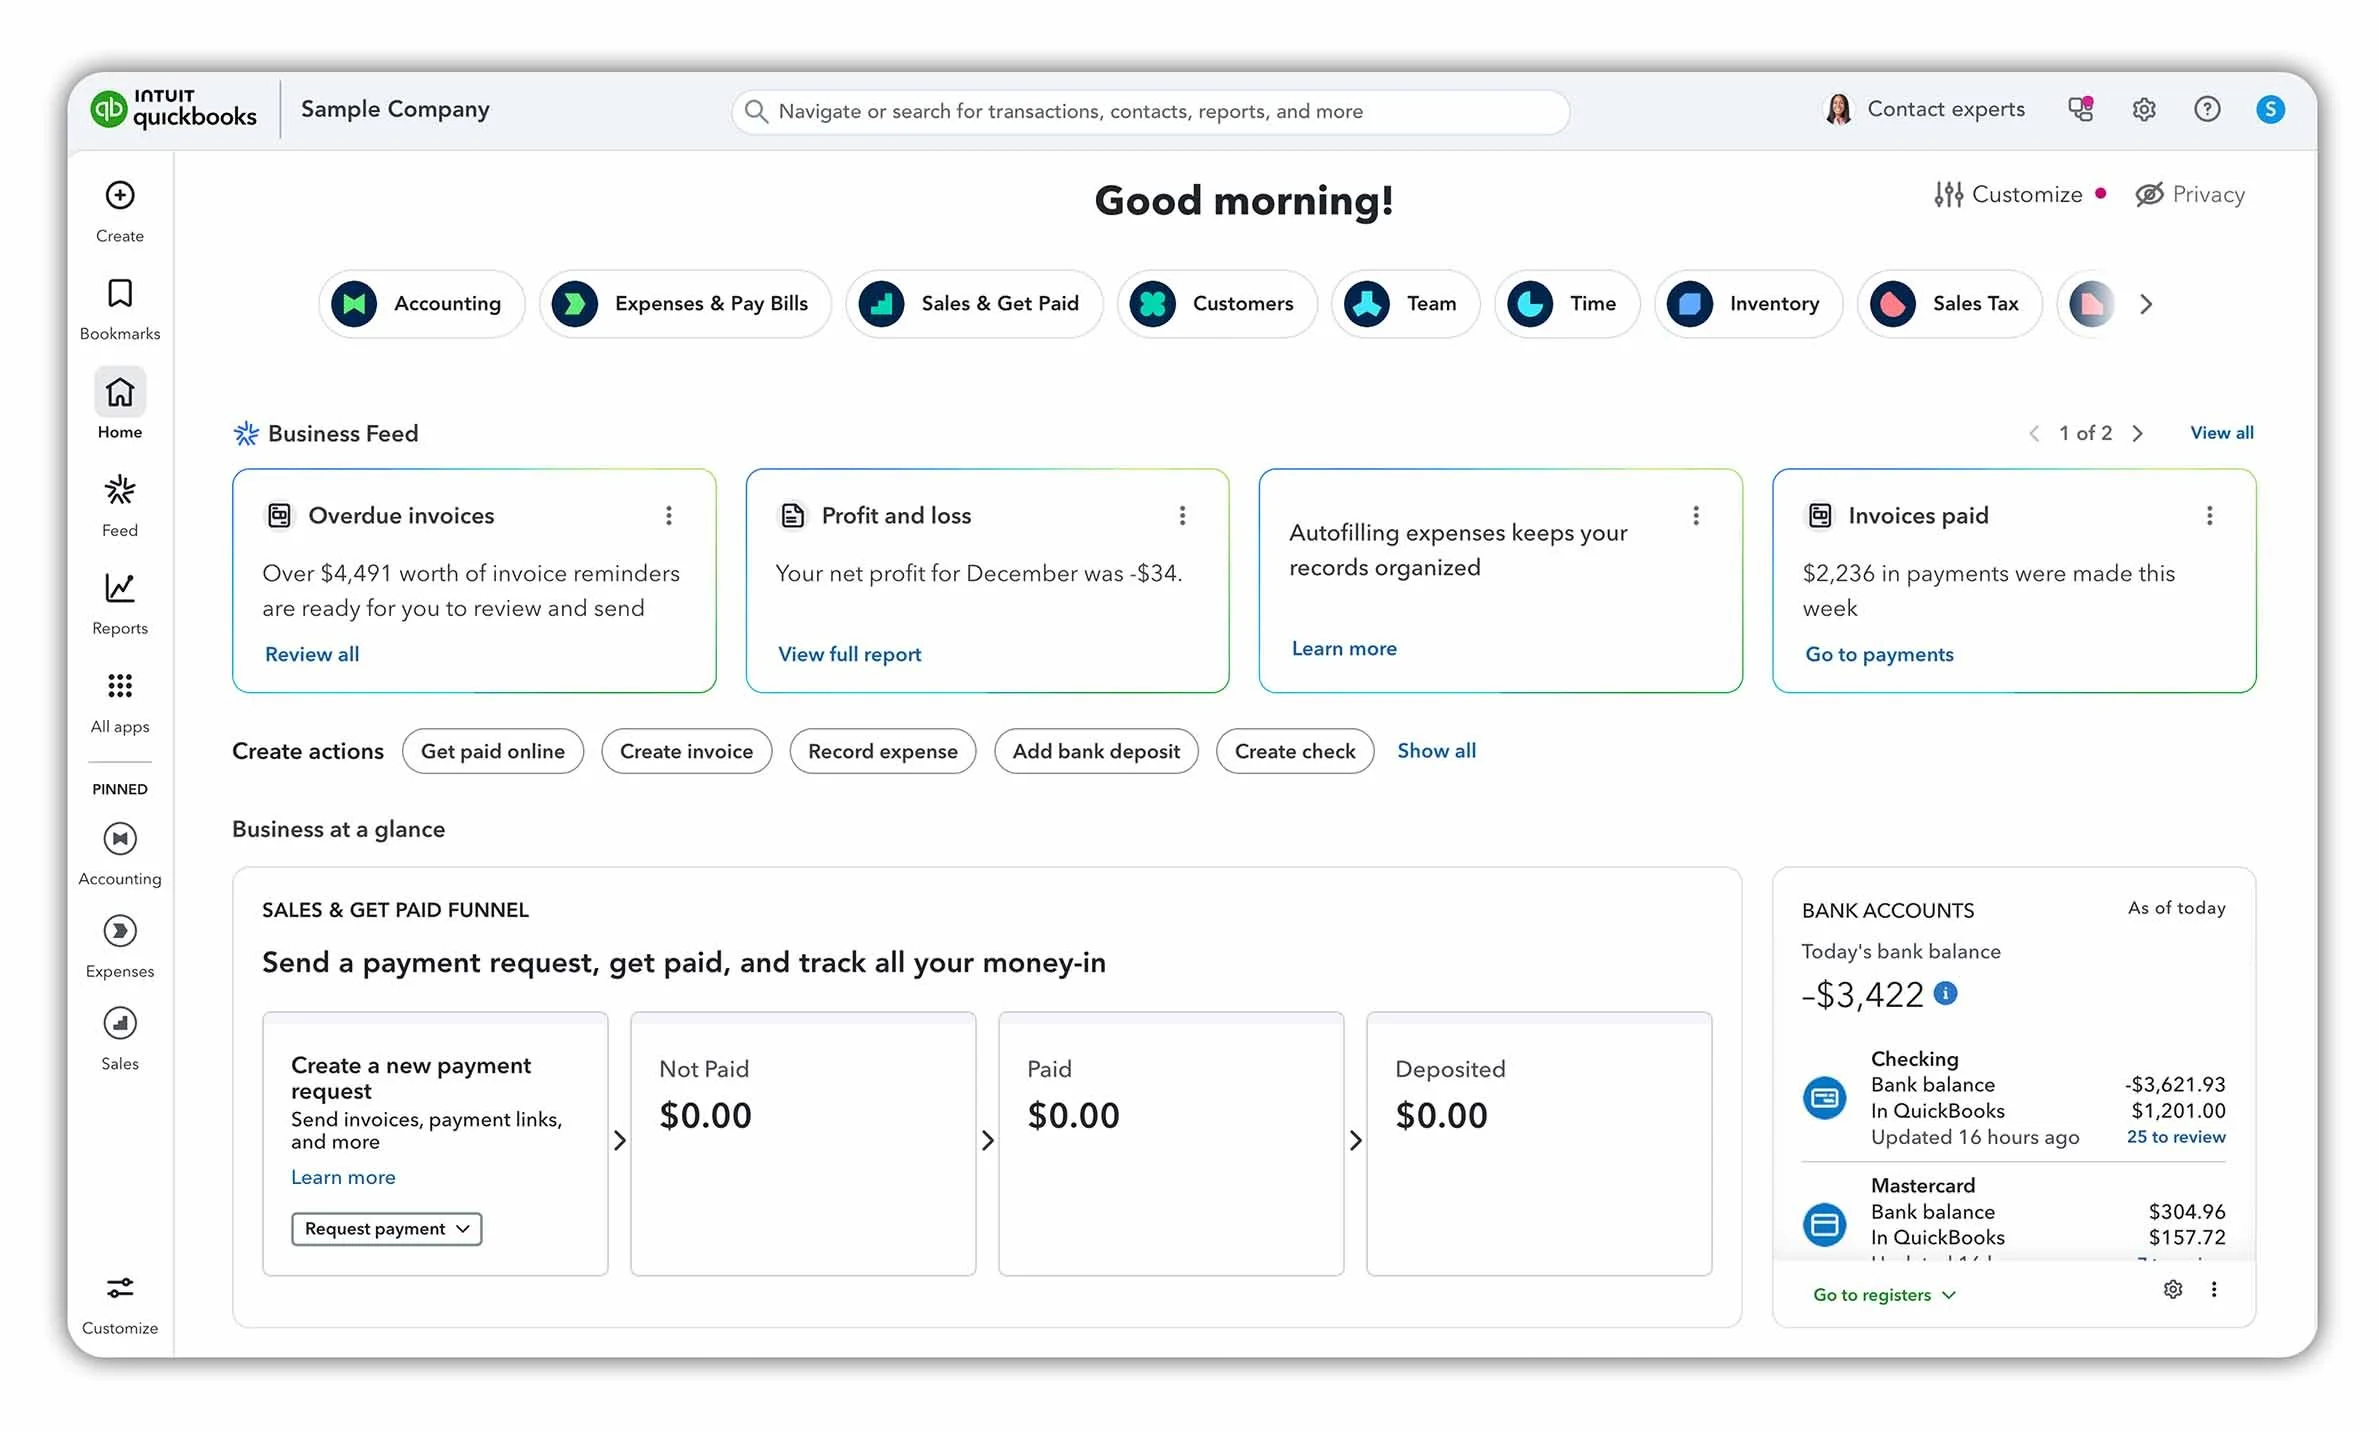Open the settings gear in top bar
This screenshot has height=1431, width=2379.
(x=2143, y=109)
